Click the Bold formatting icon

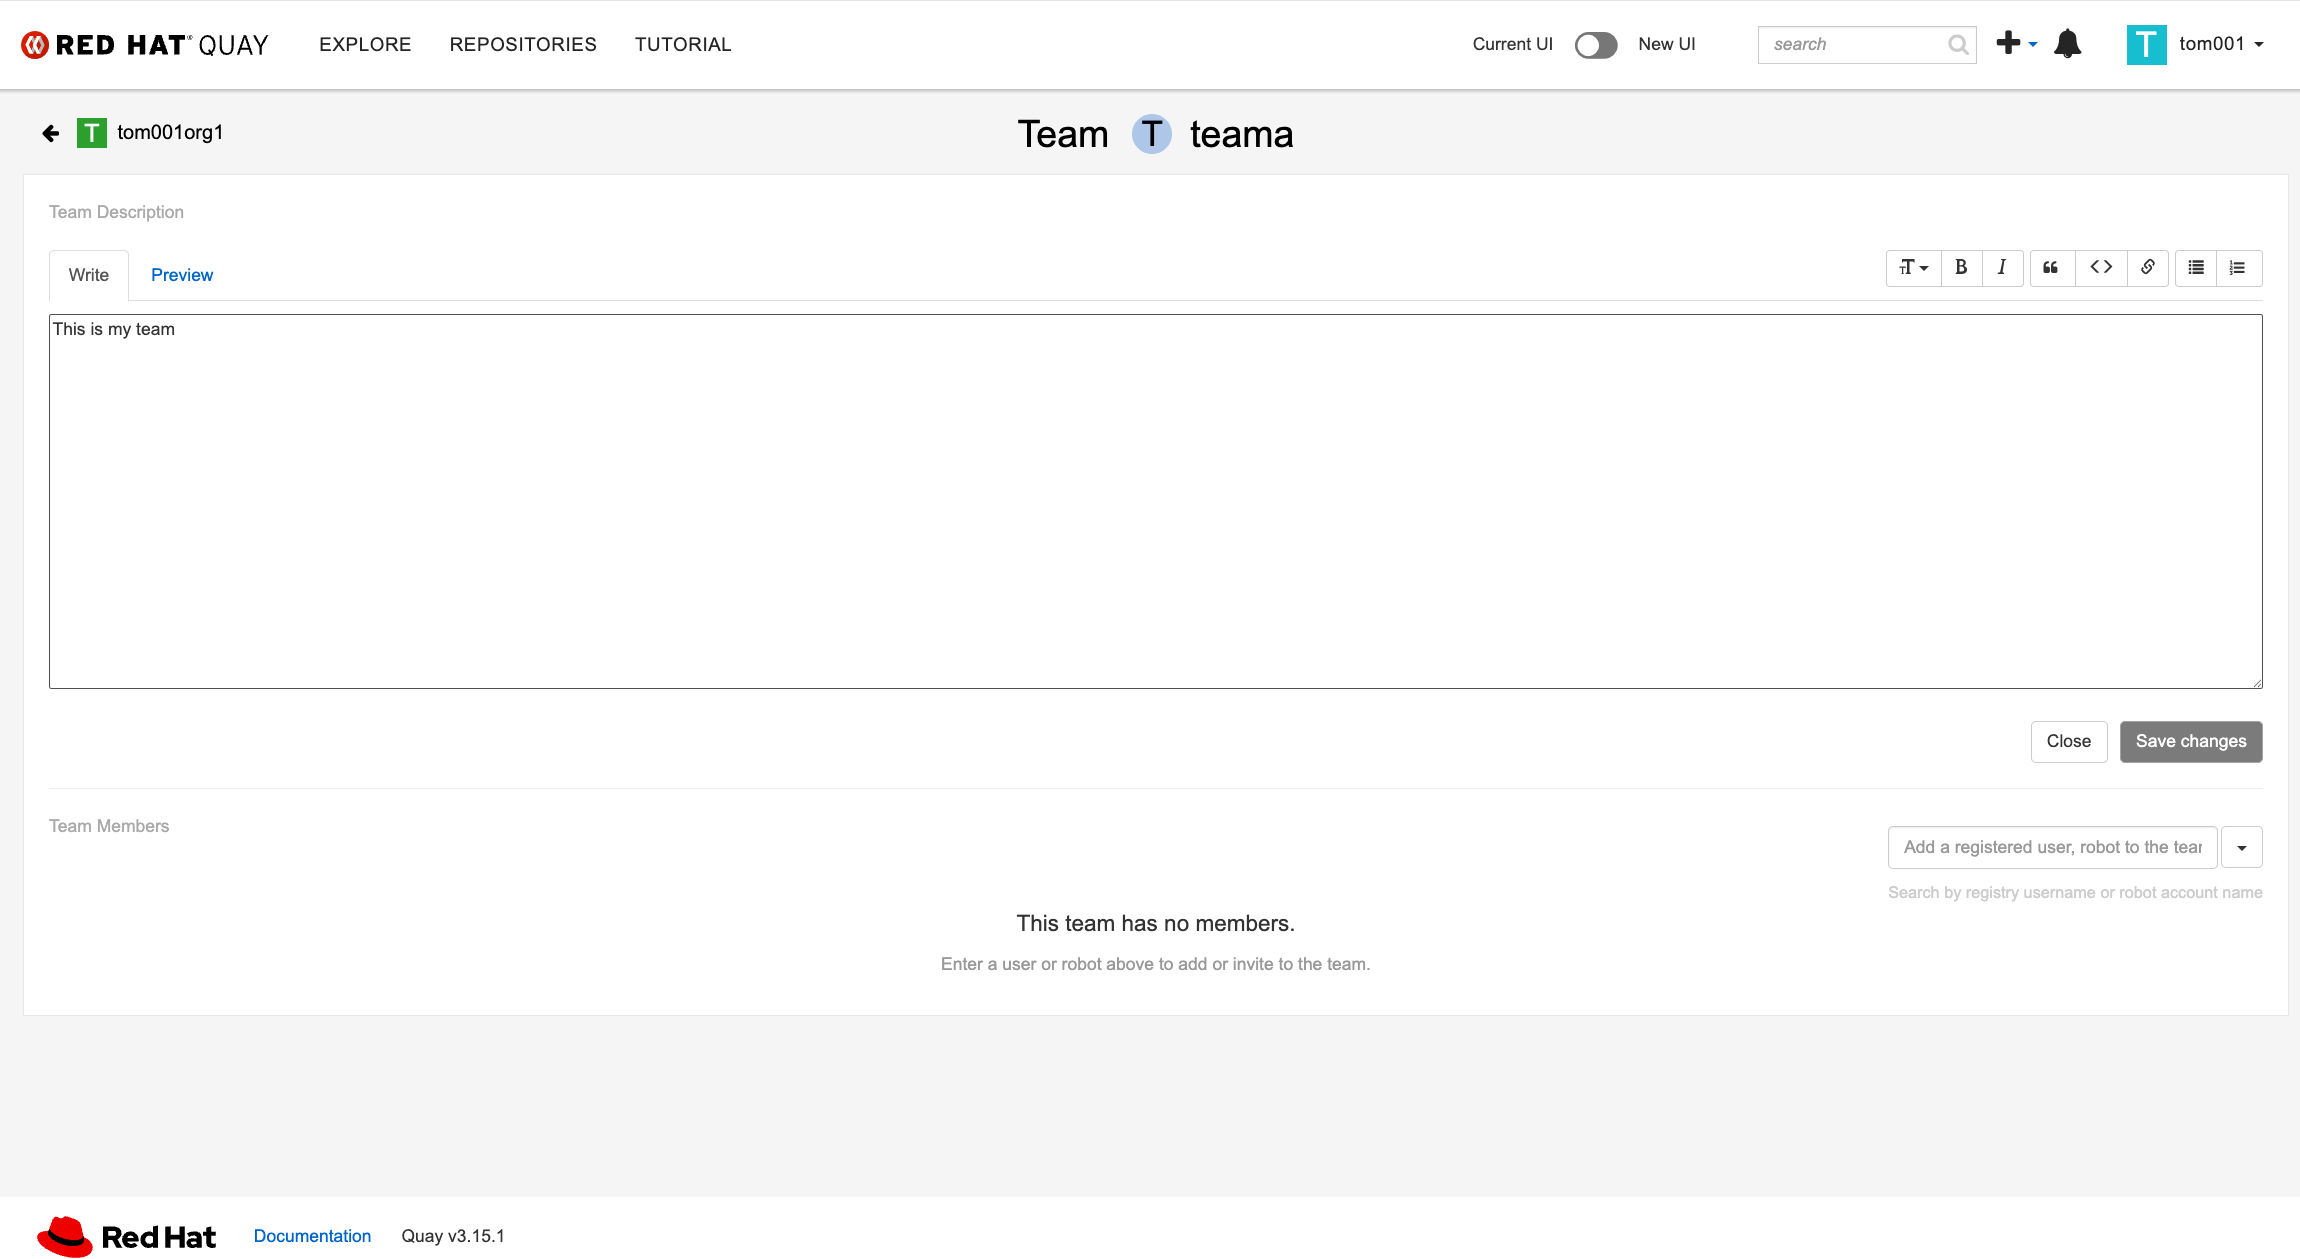click(x=1961, y=267)
